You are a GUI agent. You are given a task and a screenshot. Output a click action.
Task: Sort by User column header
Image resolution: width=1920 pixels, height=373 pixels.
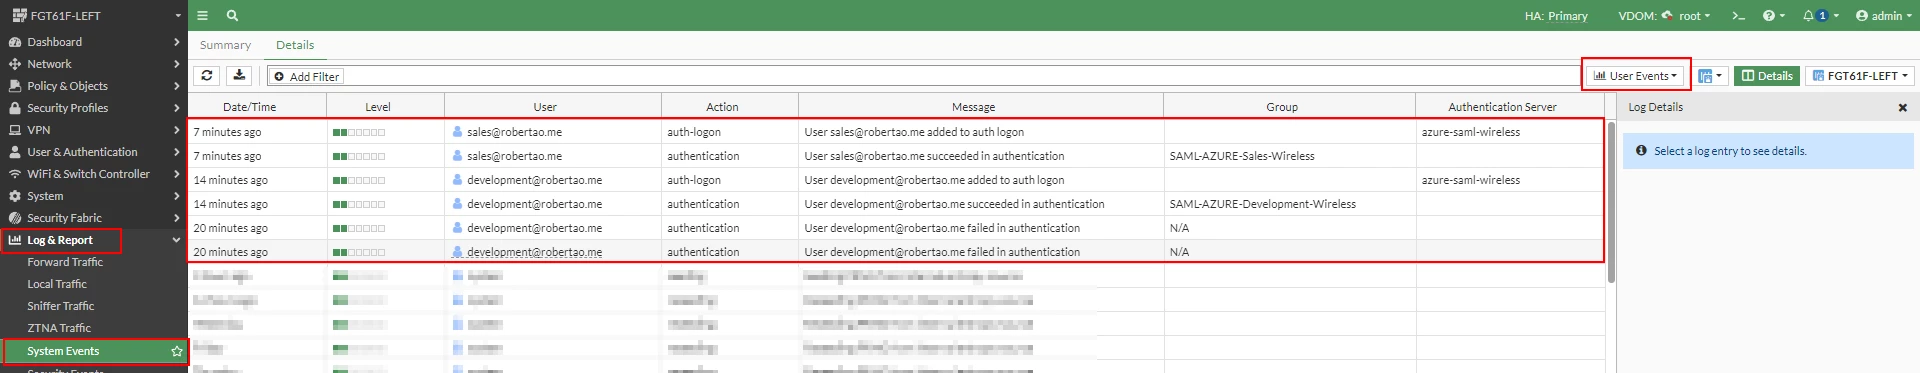553,107
